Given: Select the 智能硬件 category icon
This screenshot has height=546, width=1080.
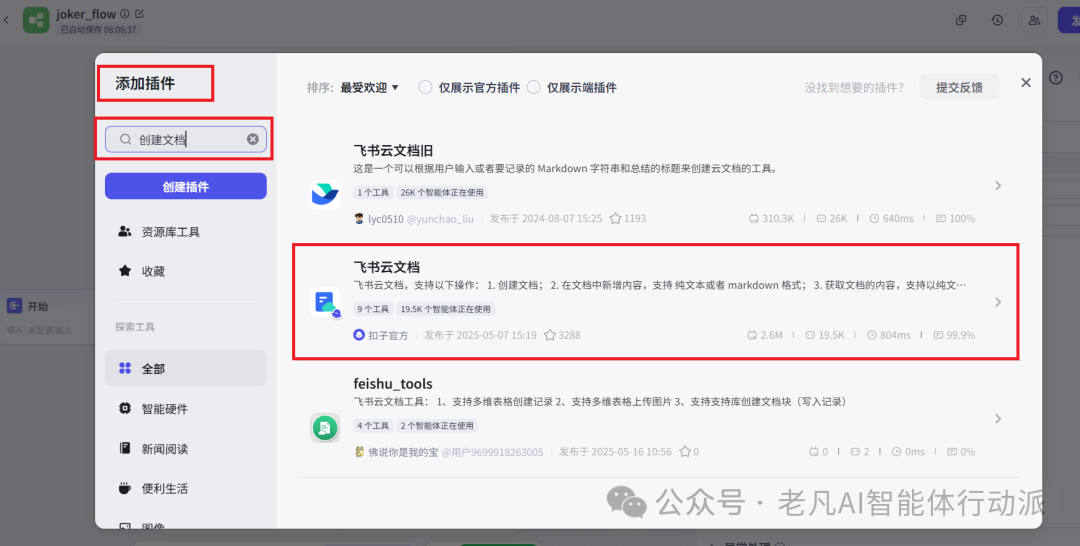Looking at the screenshot, I should click(x=125, y=408).
